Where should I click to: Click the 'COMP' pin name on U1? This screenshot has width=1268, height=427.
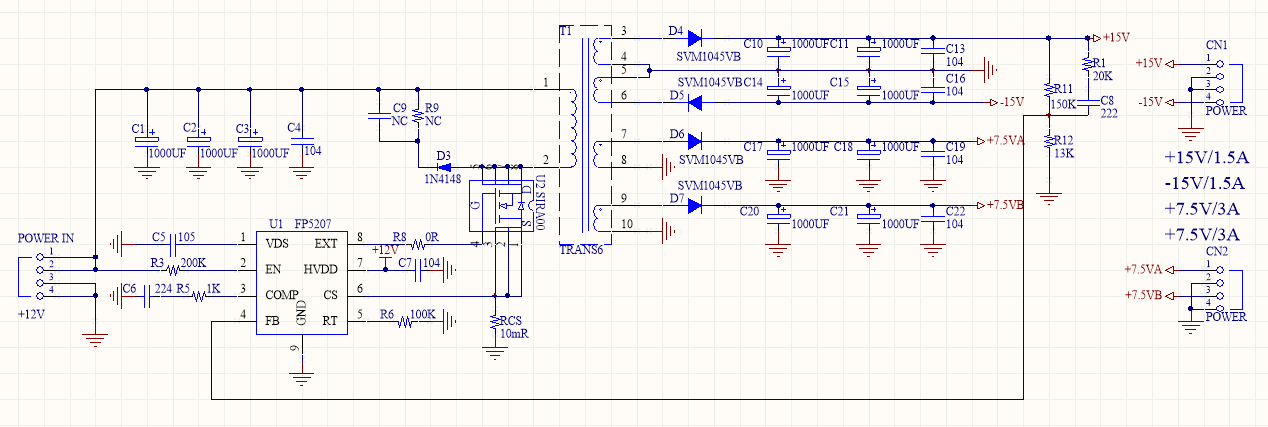tap(282, 295)
